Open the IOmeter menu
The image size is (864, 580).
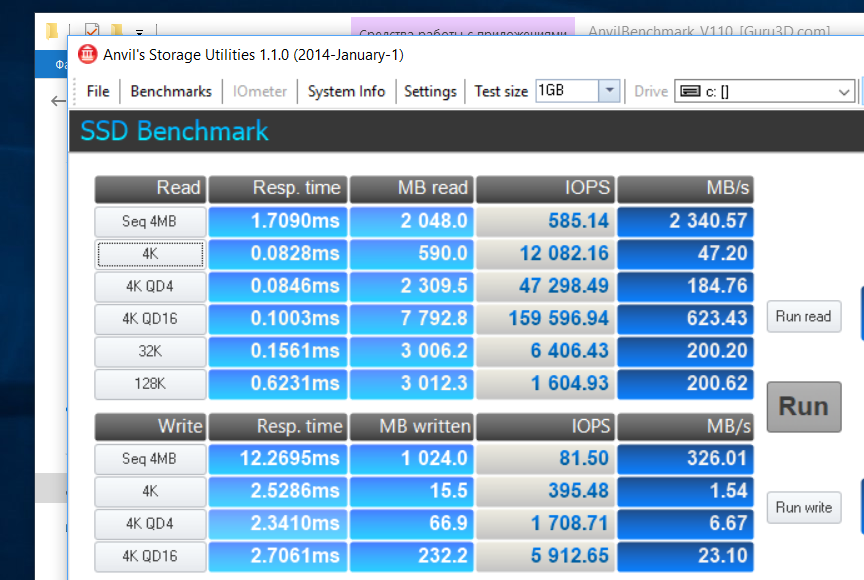point(260,91)
